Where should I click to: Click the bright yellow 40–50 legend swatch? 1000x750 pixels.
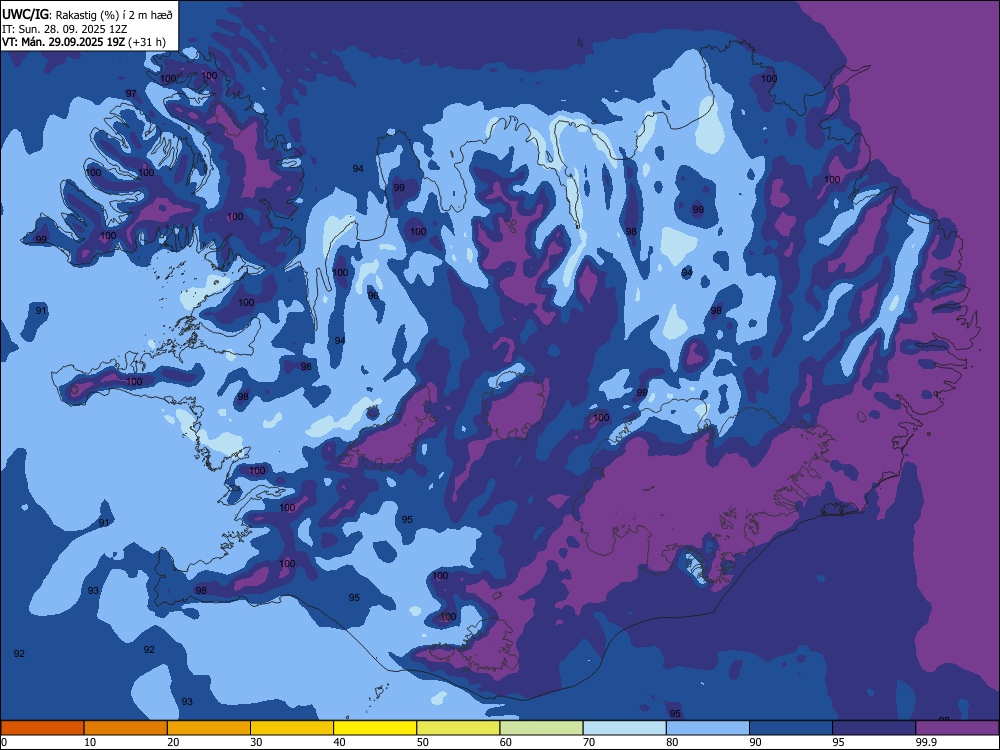pos(375,728)
